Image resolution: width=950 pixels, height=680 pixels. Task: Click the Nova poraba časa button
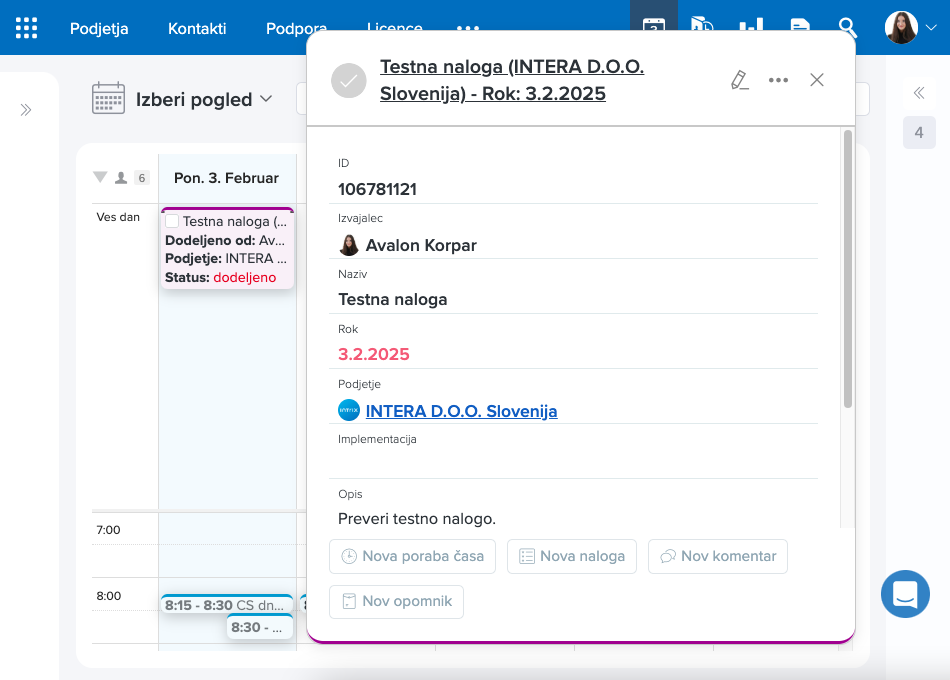[x=412, y=556]
